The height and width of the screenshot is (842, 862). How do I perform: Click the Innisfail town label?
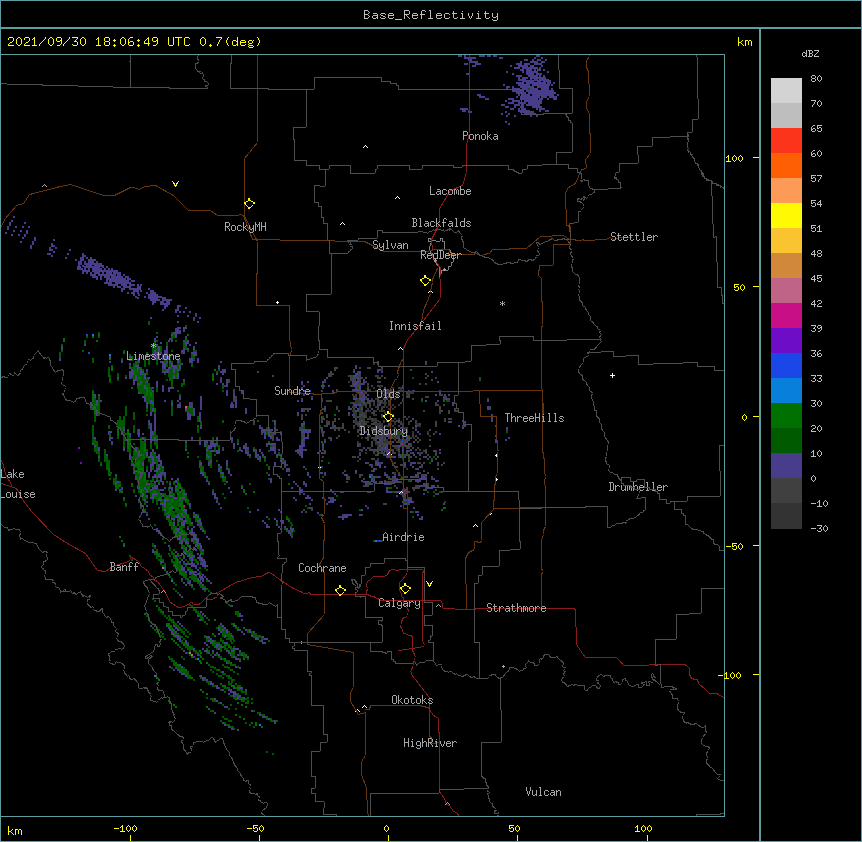[415, 326]
